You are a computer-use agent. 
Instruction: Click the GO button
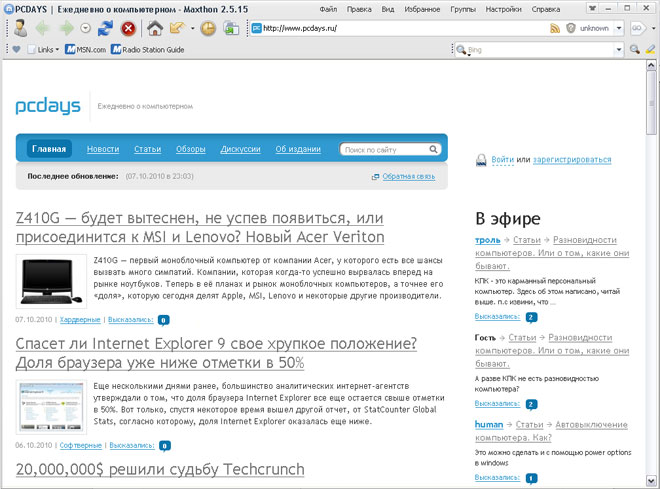pos(637,28)
